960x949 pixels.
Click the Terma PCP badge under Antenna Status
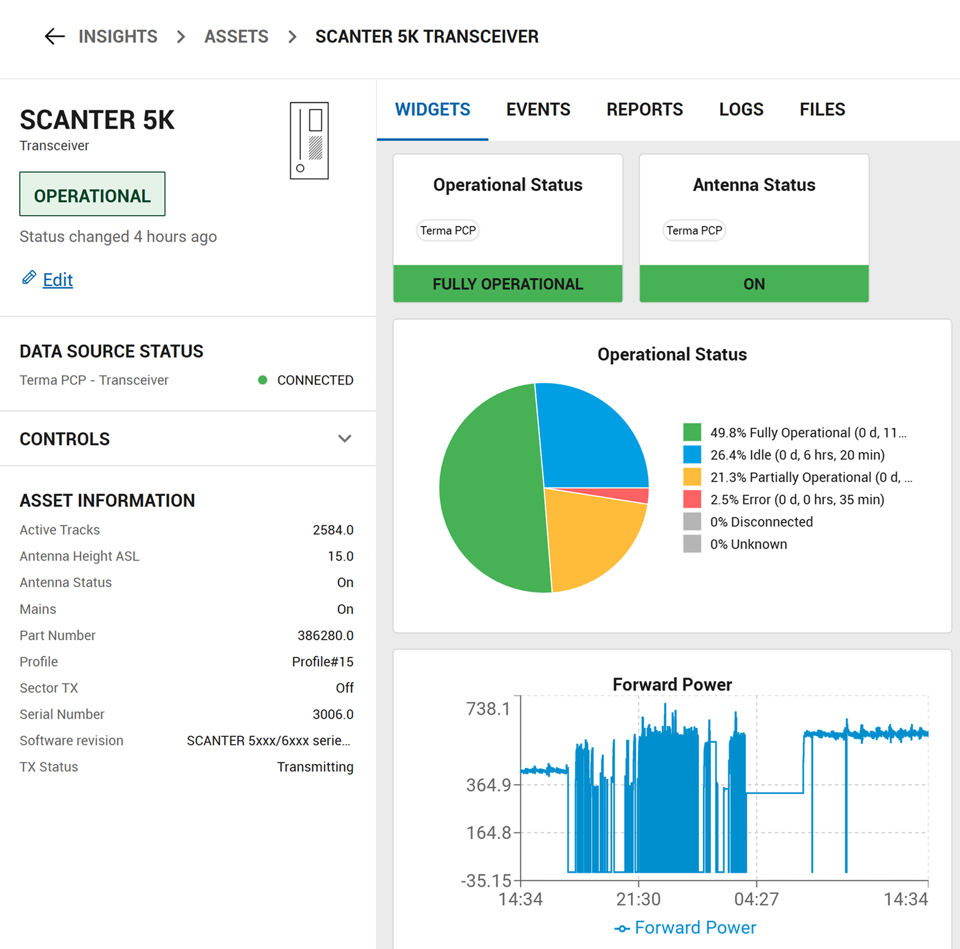click(694, 230)
